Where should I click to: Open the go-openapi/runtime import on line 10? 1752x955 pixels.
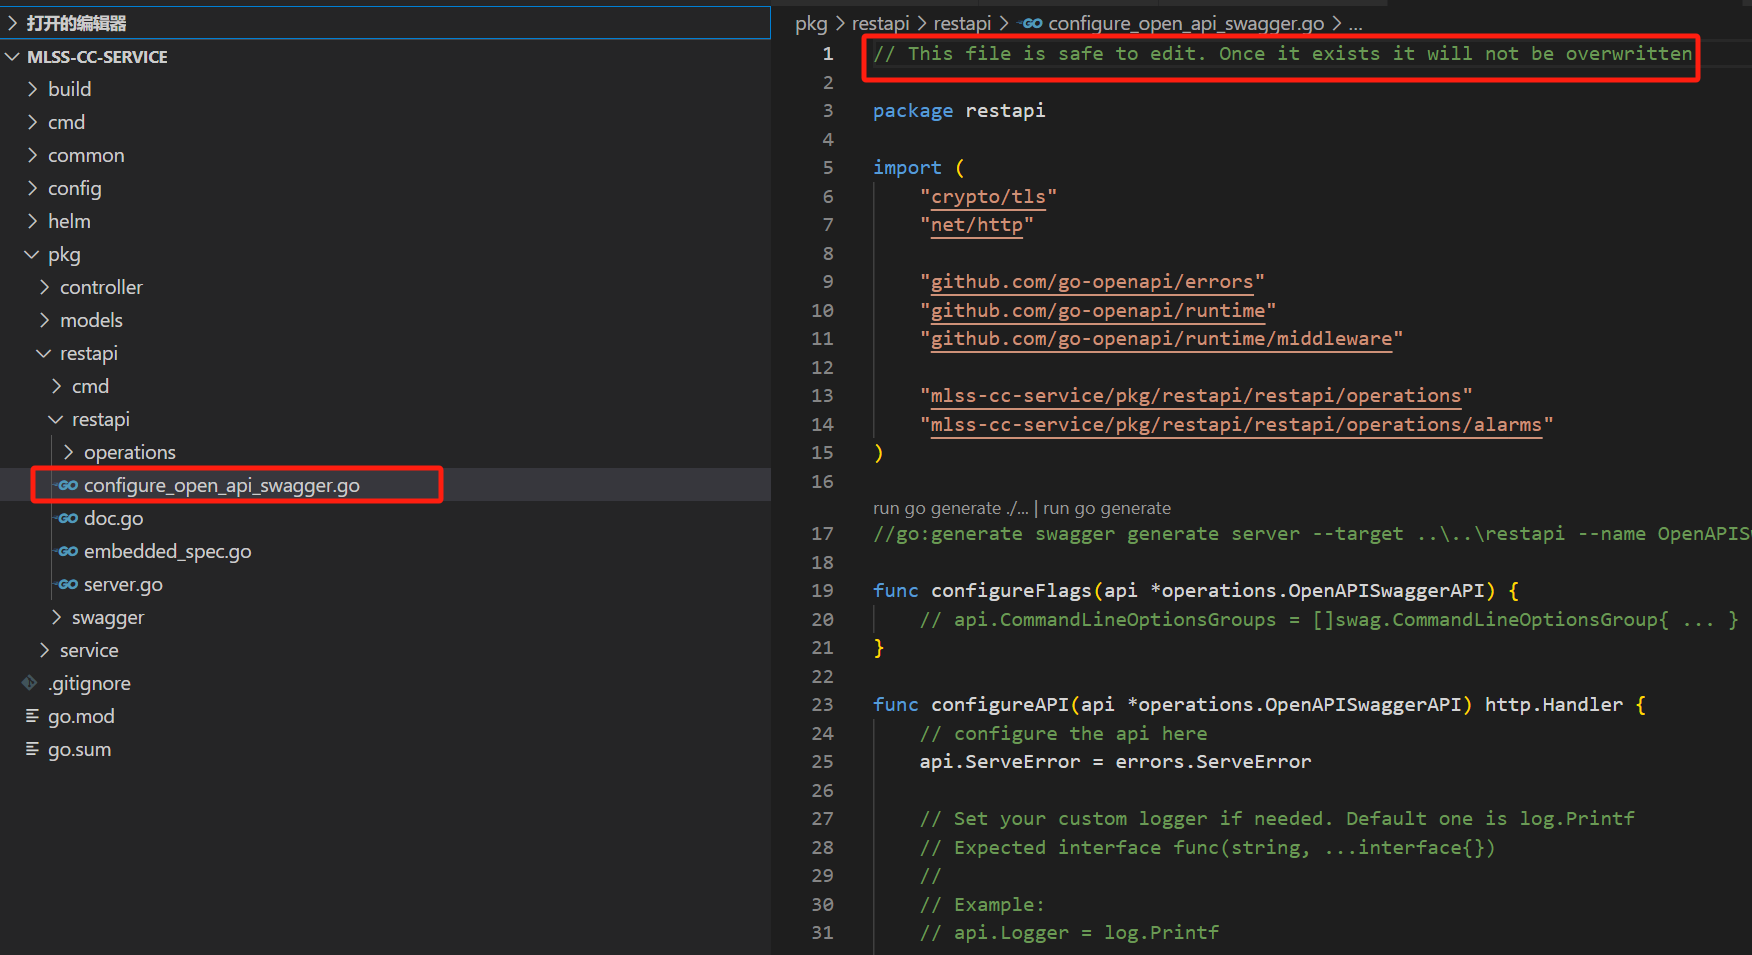(1098, 311)
